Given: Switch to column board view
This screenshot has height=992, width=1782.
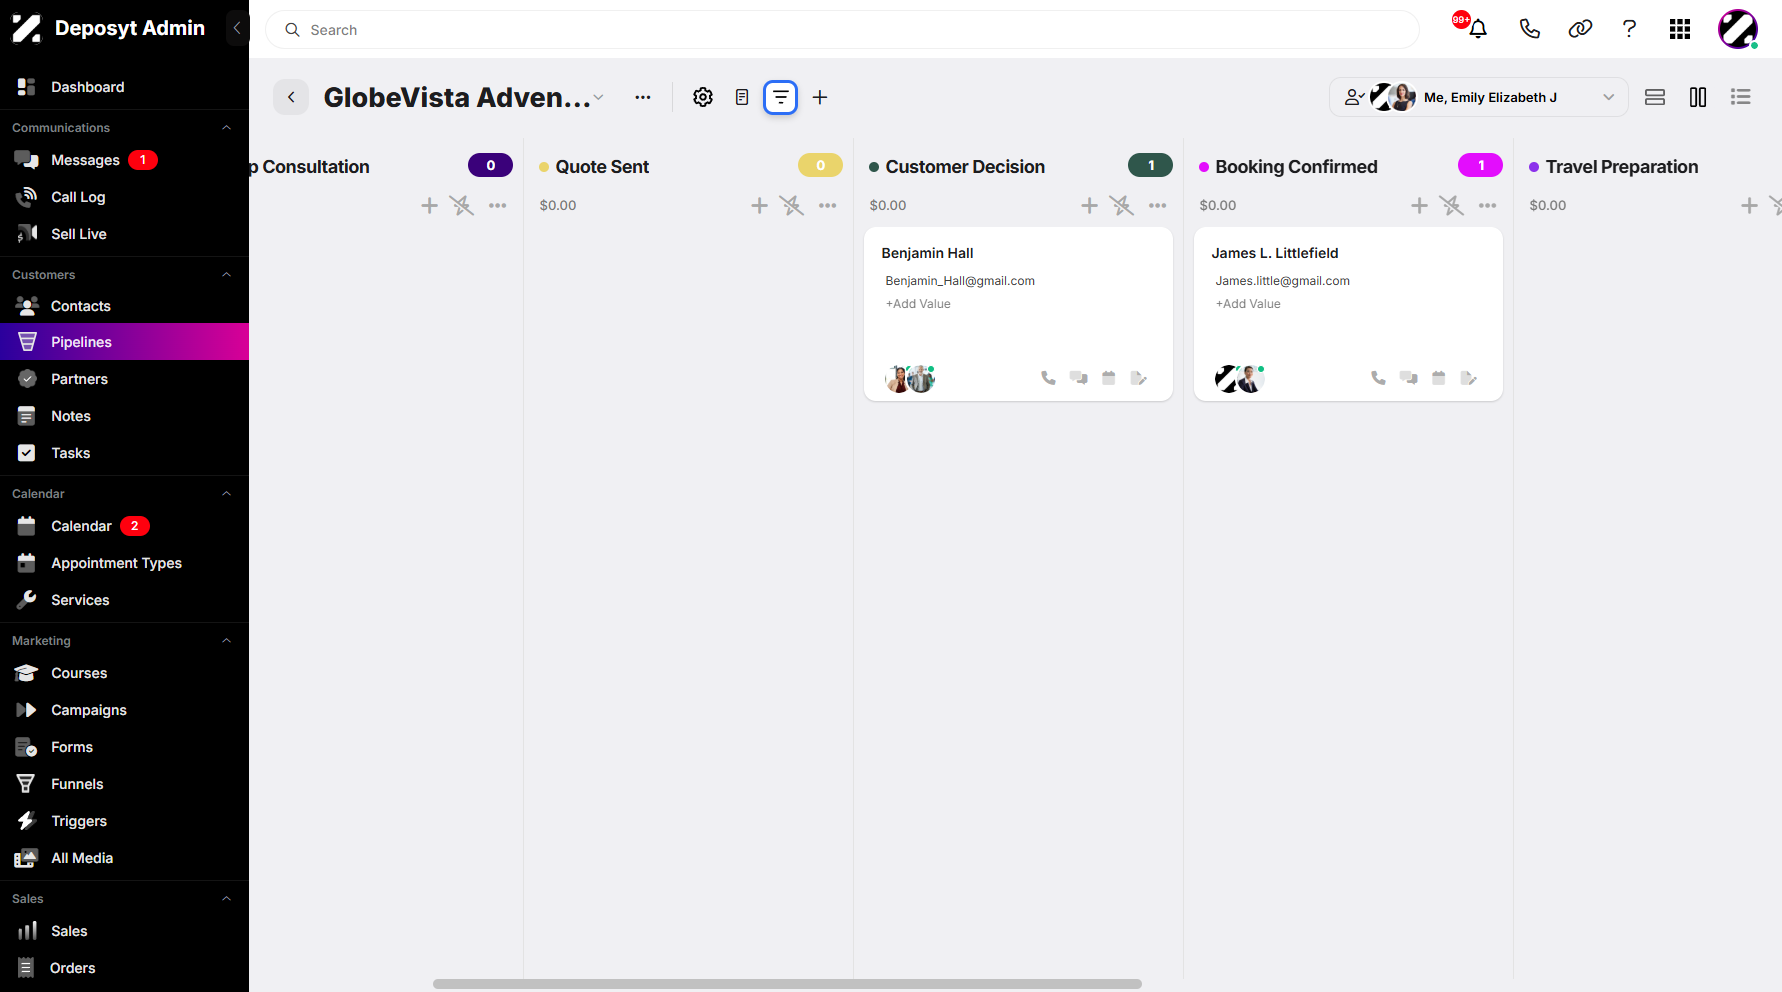Looking at the screenshot, I should (x=1698, y=97).
